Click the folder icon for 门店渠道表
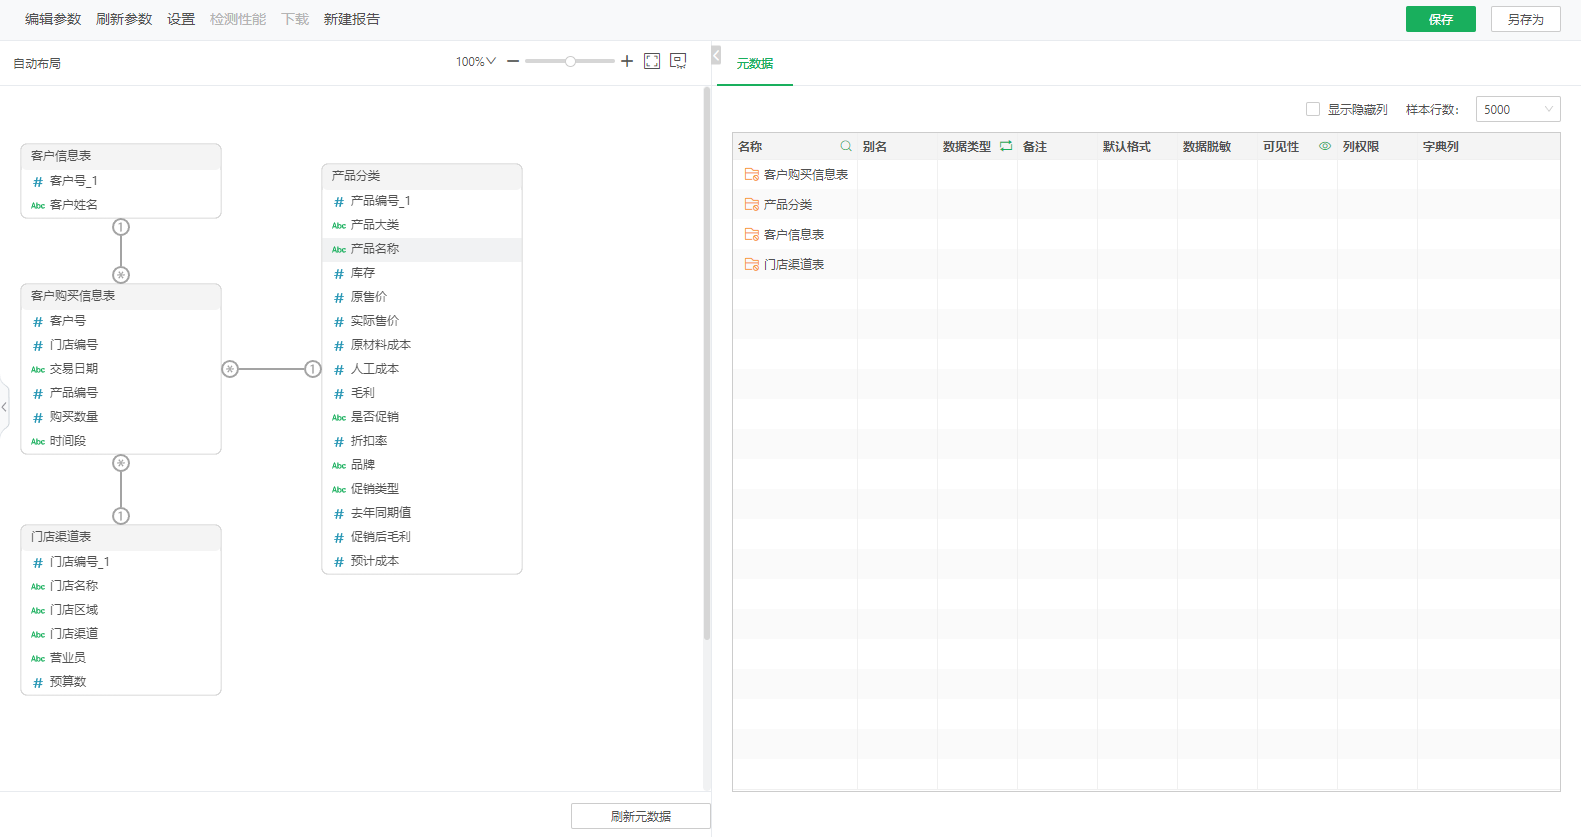 751,264
